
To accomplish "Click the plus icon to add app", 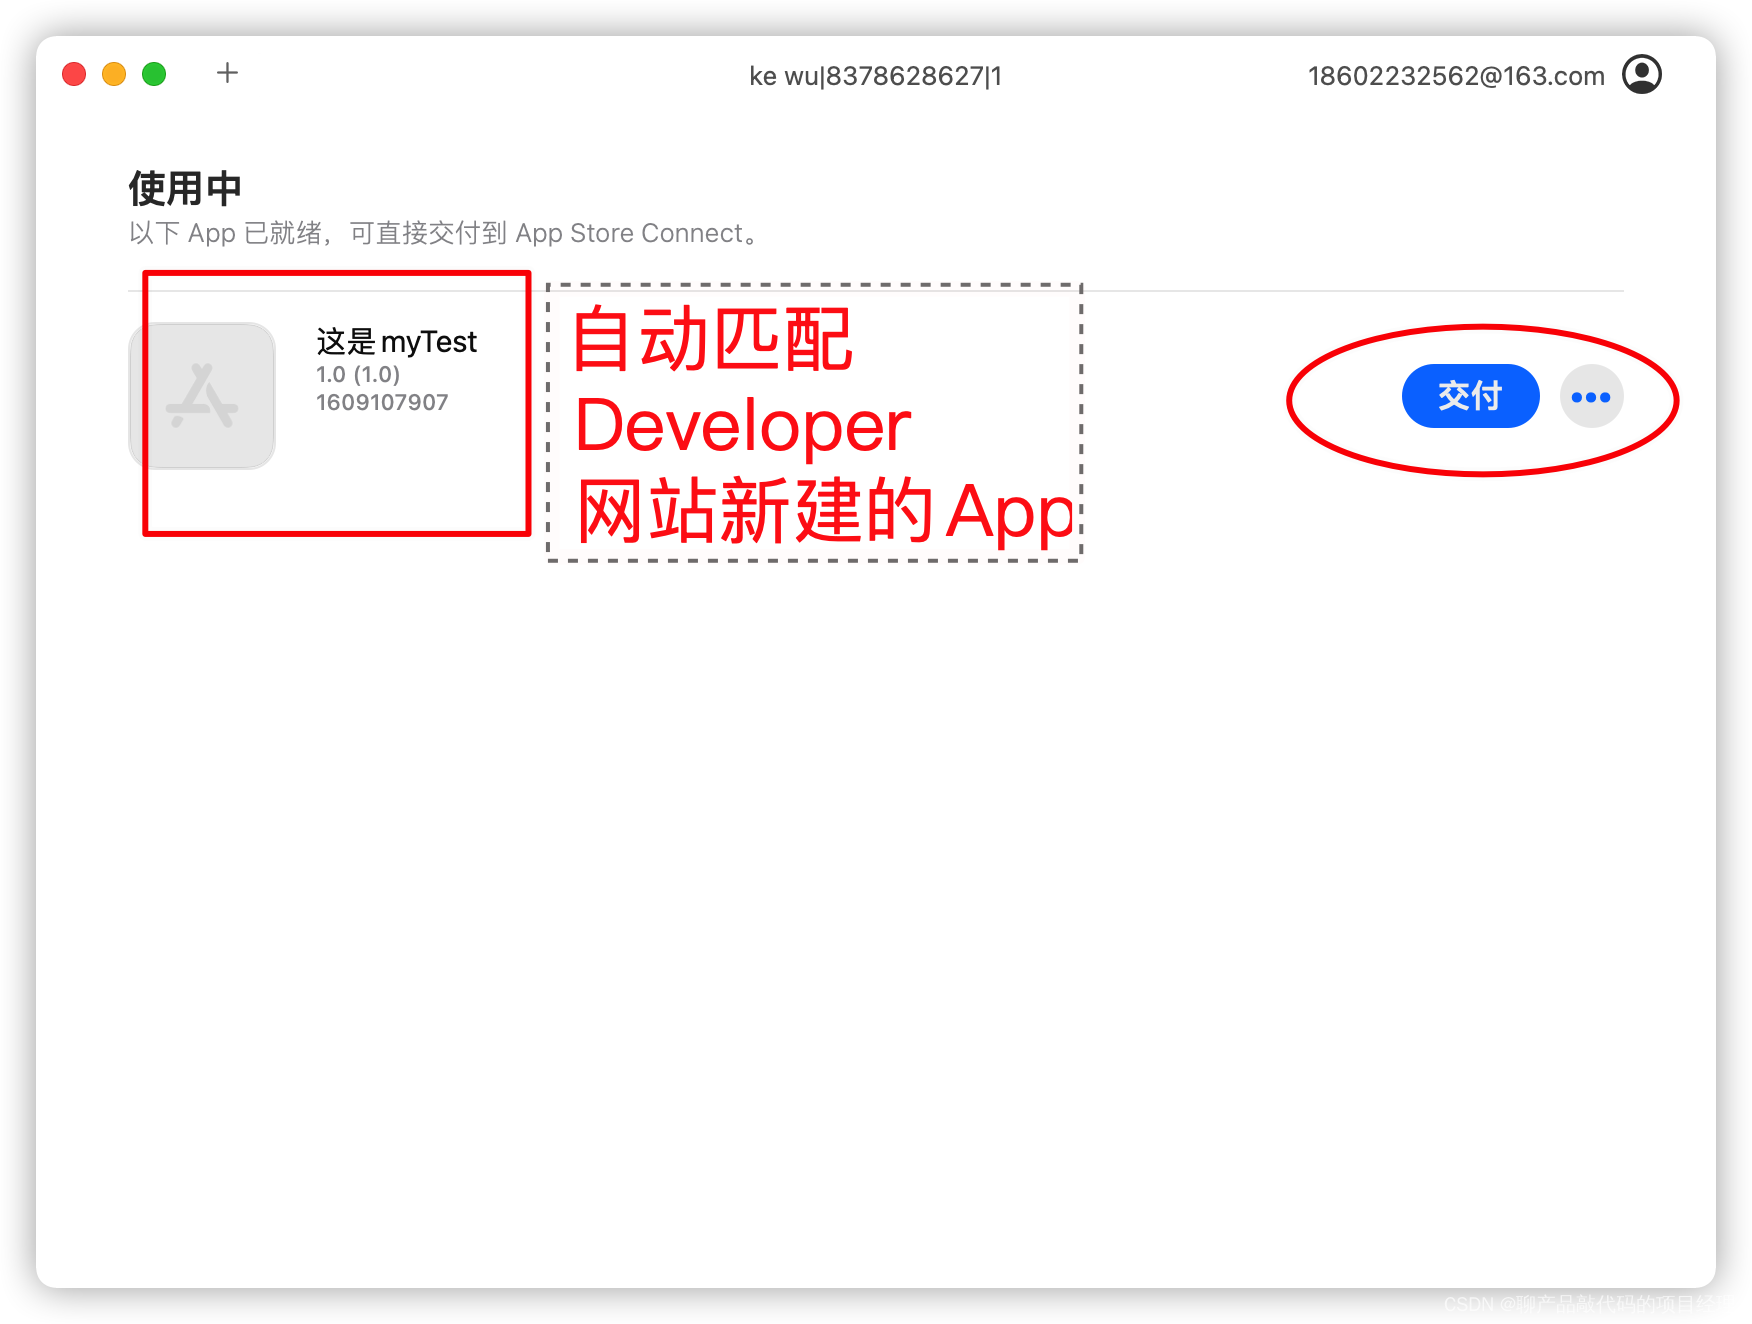I will [227, 73].
